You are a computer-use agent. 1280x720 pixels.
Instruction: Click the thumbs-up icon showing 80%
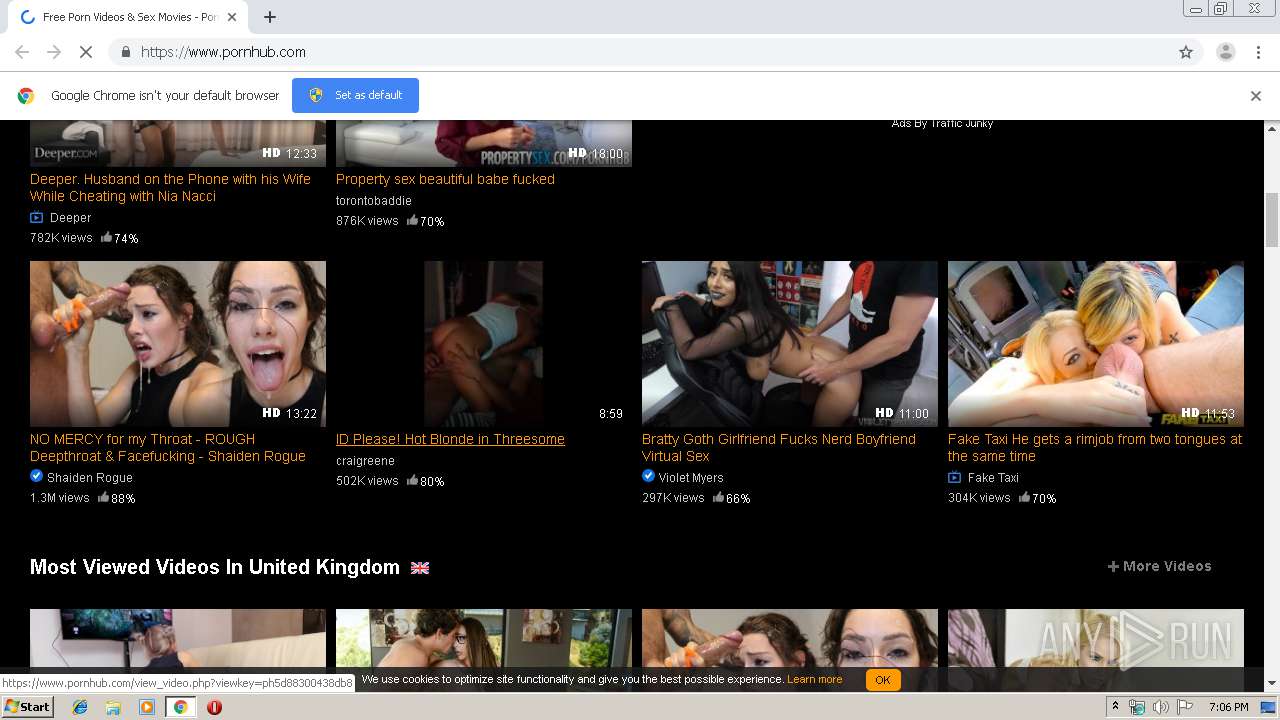coord(412,480)
